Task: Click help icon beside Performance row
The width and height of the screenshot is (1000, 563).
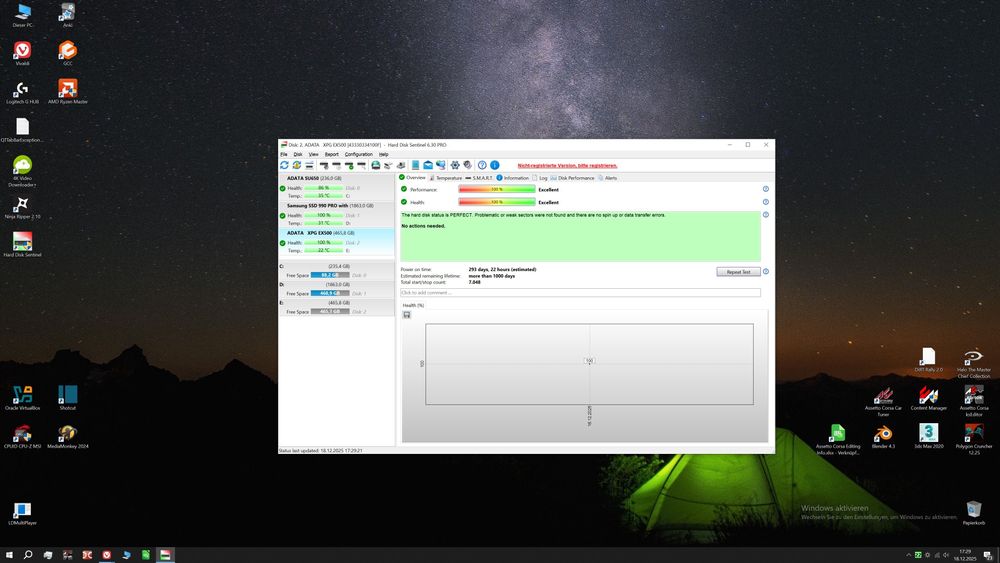Action: pyautogui.click(x=766, y=189)
